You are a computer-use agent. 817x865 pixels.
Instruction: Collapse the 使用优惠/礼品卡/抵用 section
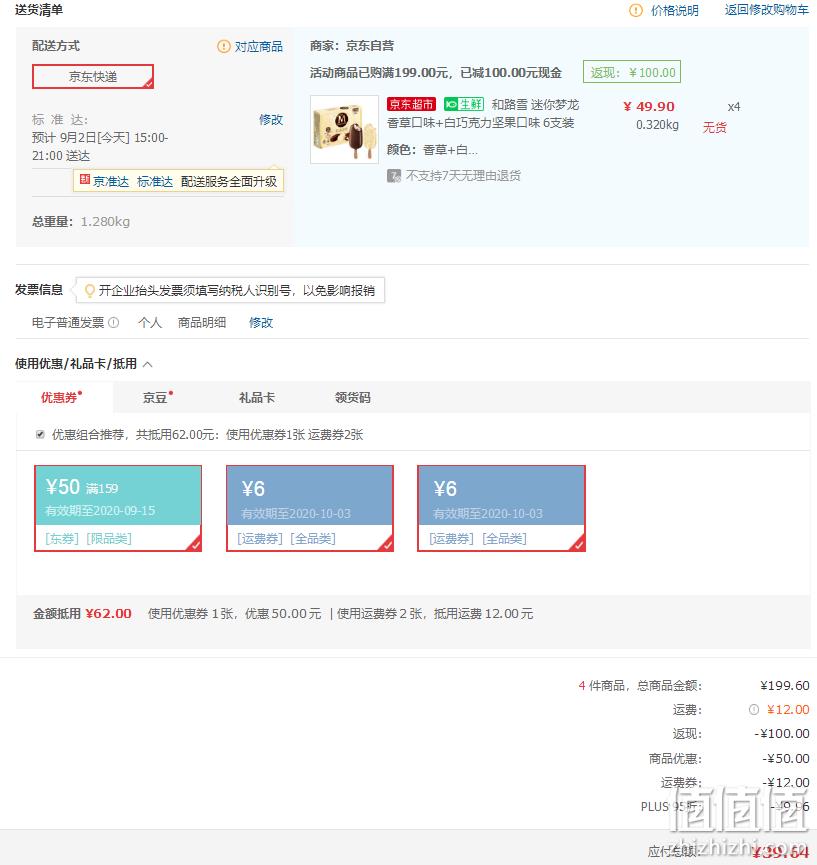(x=148, y=364)
